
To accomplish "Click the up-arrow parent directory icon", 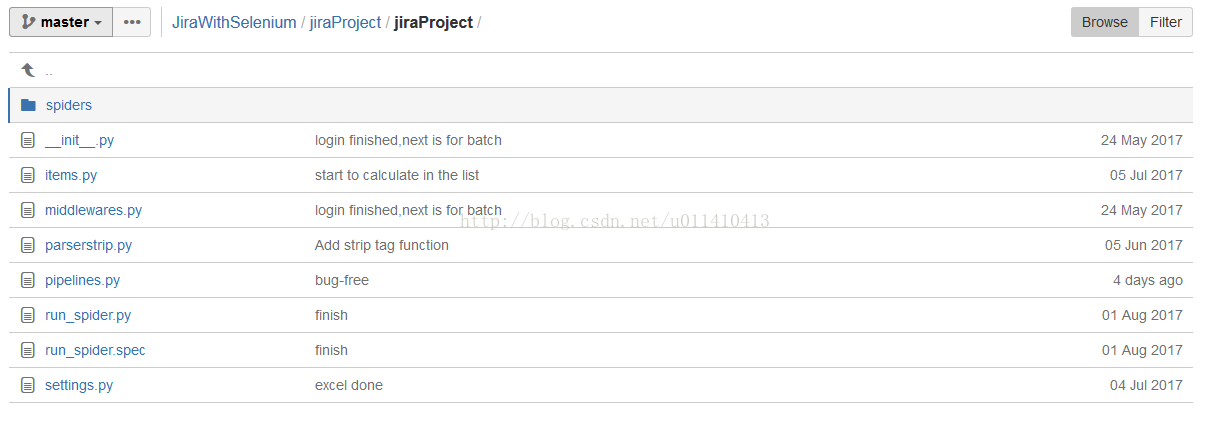I will click(x=28, y=70).
